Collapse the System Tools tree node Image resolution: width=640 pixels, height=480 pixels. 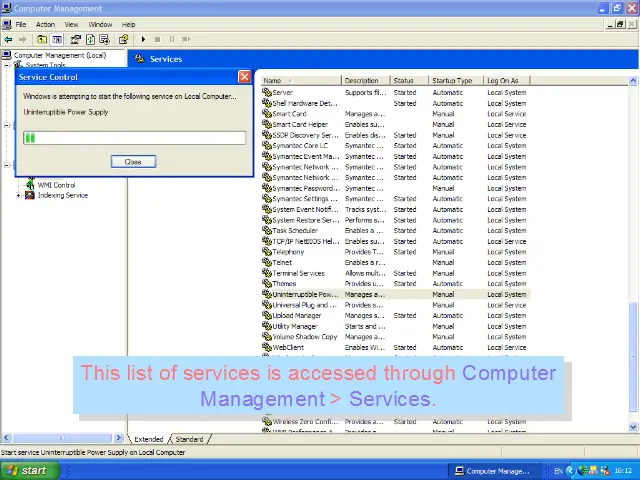[x=7, y=65]
